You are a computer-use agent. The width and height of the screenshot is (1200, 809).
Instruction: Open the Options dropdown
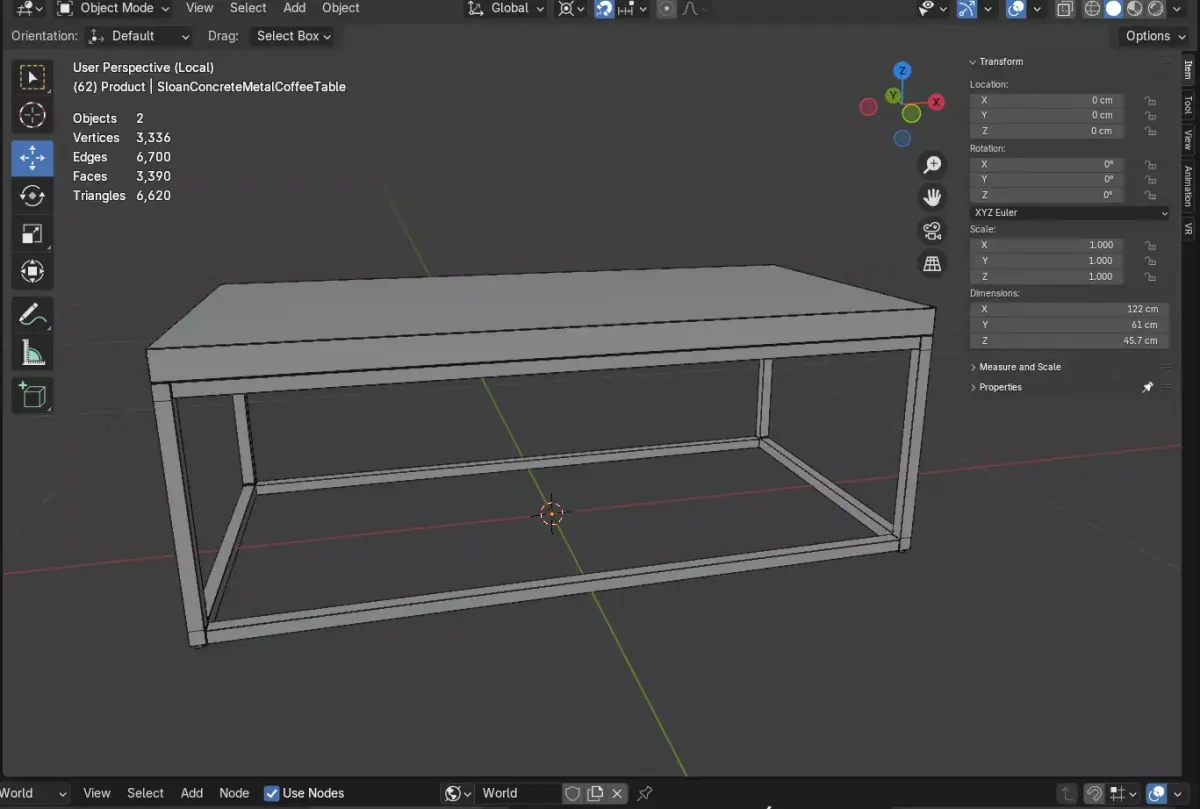(x=1155, y=36)
